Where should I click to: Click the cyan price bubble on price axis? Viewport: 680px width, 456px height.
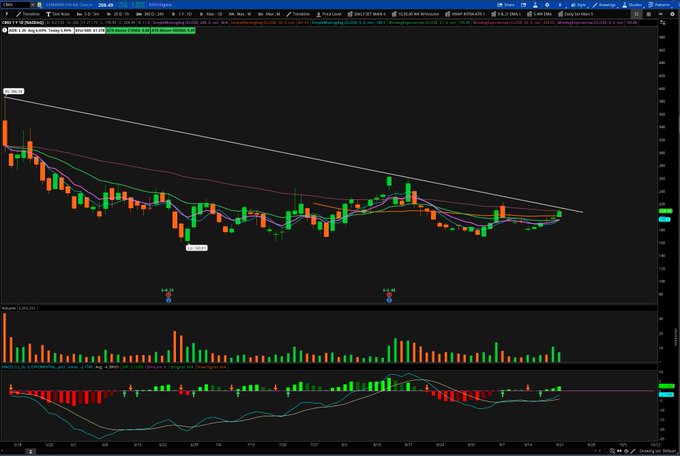664,220
